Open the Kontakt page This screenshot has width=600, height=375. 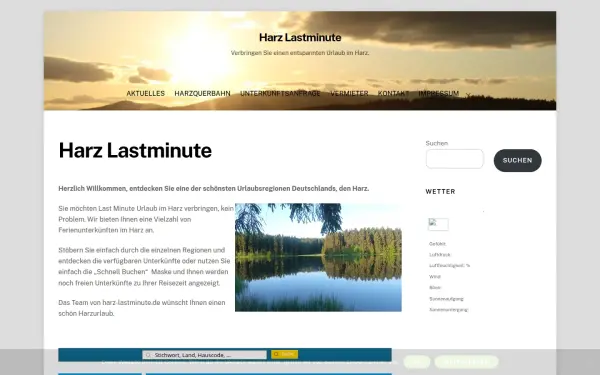pos(393,93)
